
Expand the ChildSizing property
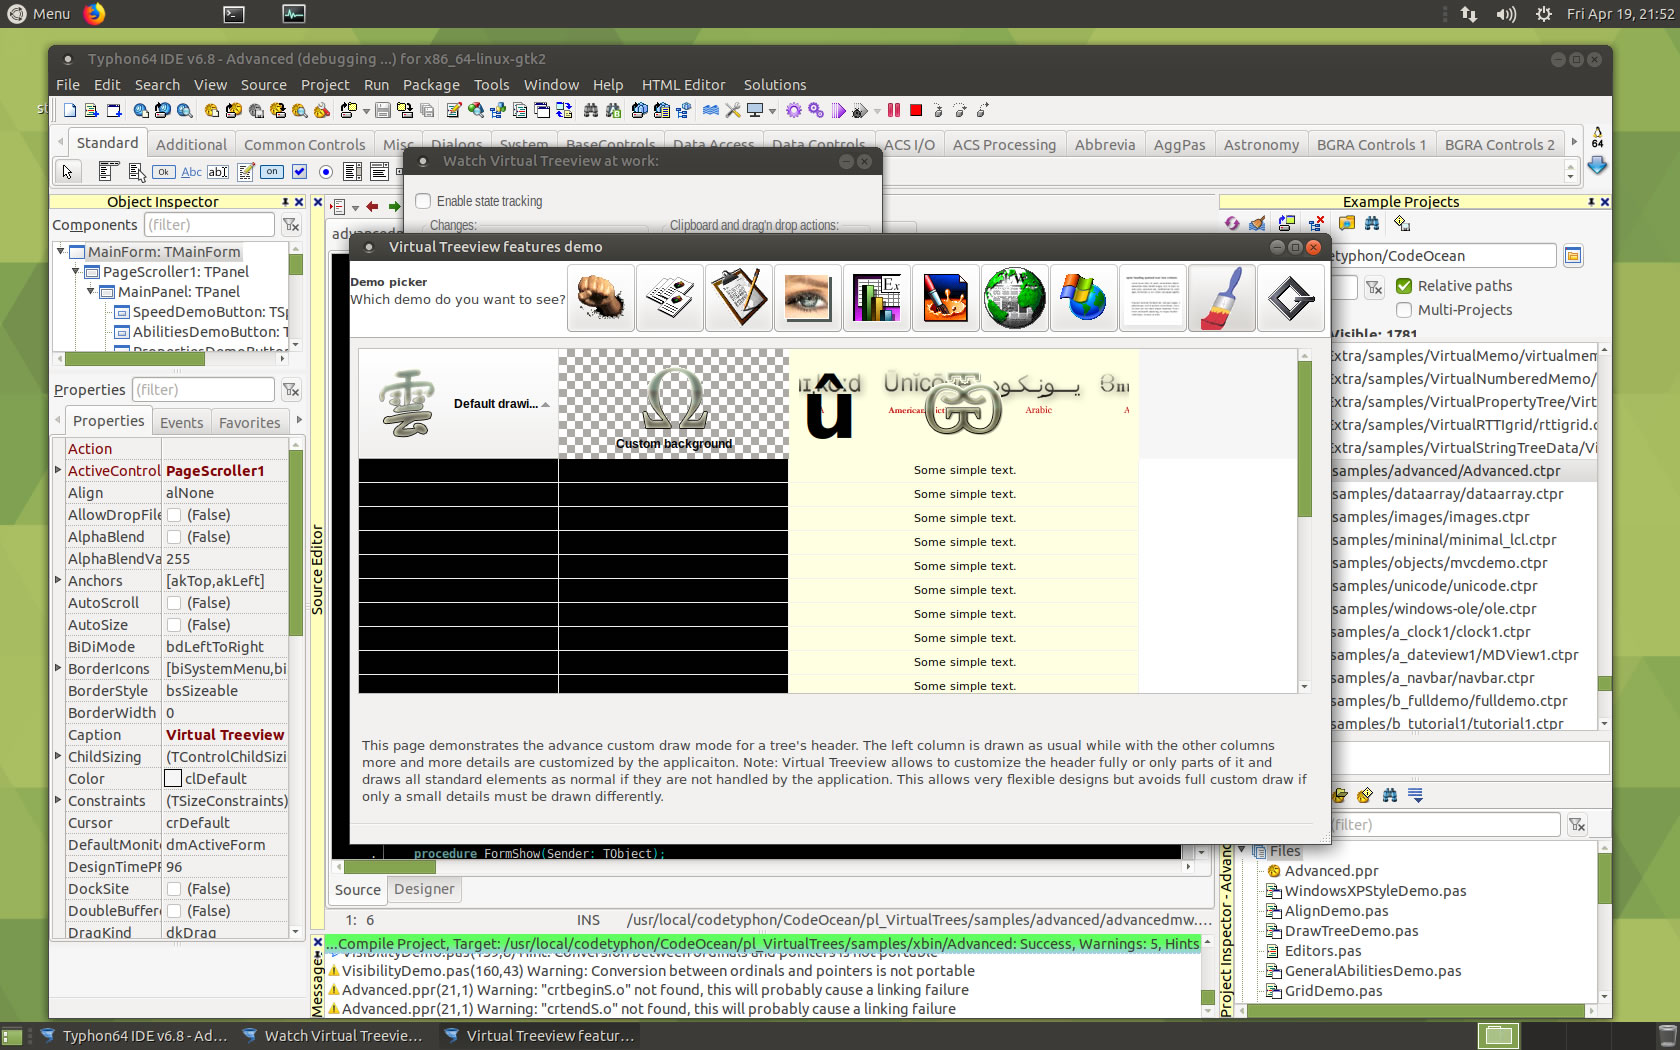58,756
